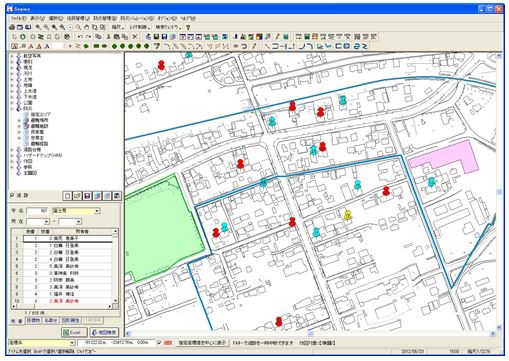
Task: Click the green circular refresh icon
Action: [23, 37]
